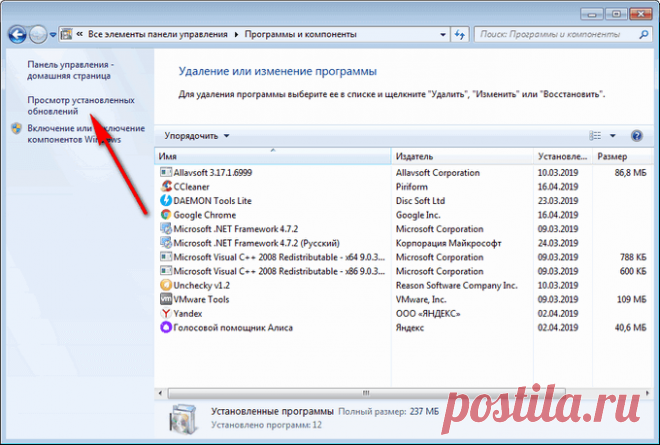This screenshot has width=660, height=445.
Task: Click publisher 'Piriform' cell
Action: (412, 187)
